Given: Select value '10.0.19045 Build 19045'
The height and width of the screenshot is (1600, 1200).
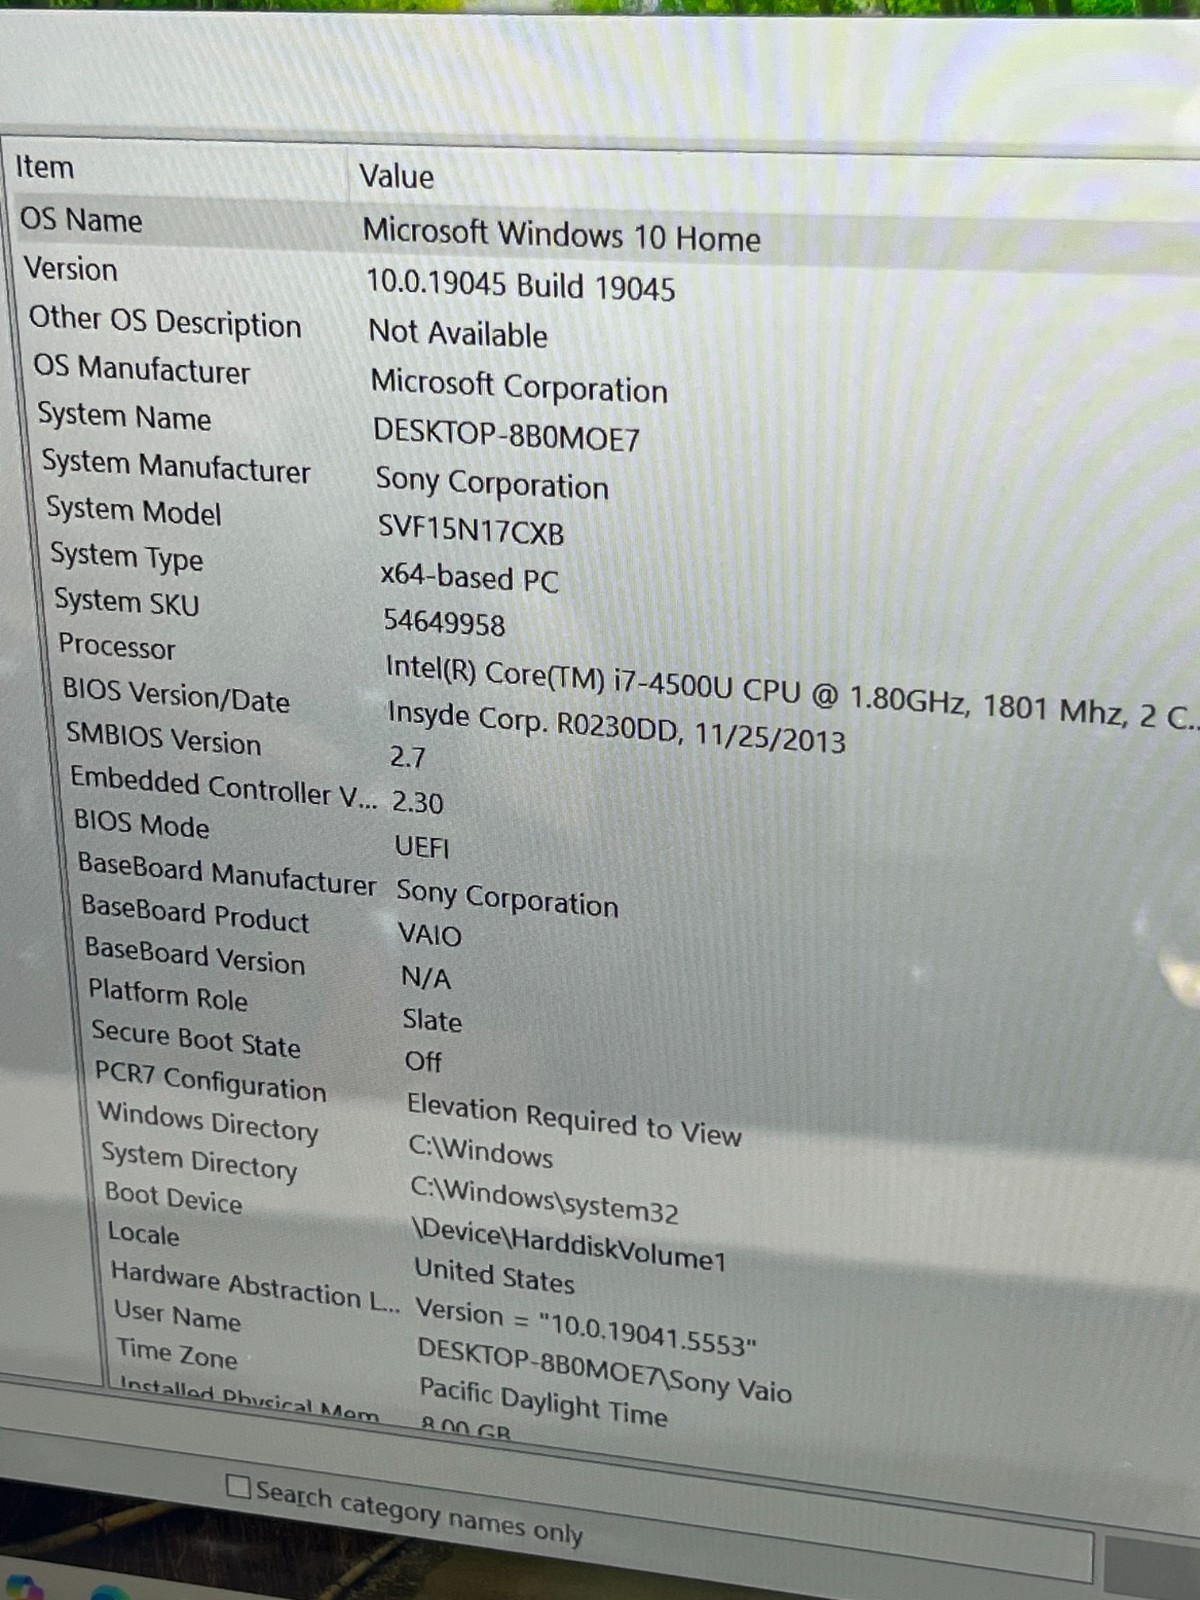Looking at the screenshot, I should point(520,285).
